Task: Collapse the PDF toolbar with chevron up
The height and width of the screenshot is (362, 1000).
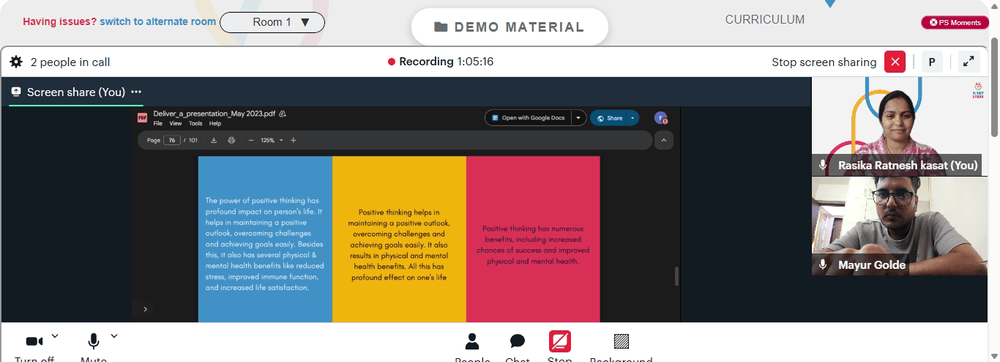Action: tap(663, 140)
